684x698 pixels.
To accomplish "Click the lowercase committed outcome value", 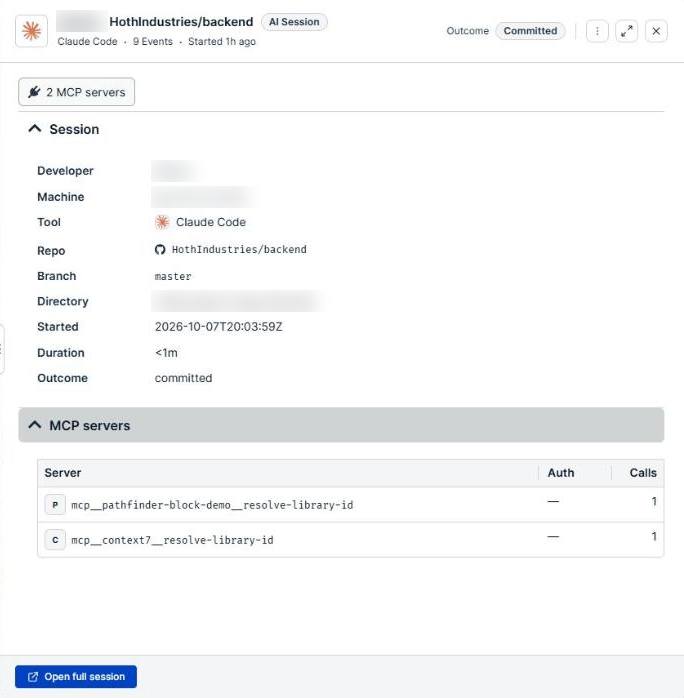I will [183, 378].
